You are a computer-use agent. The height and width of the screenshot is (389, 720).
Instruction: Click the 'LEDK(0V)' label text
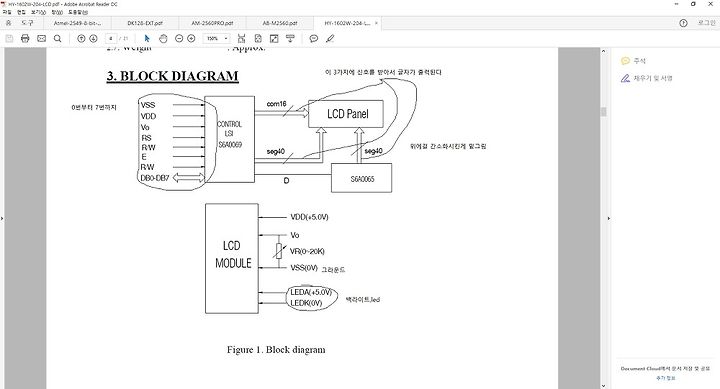306,303
